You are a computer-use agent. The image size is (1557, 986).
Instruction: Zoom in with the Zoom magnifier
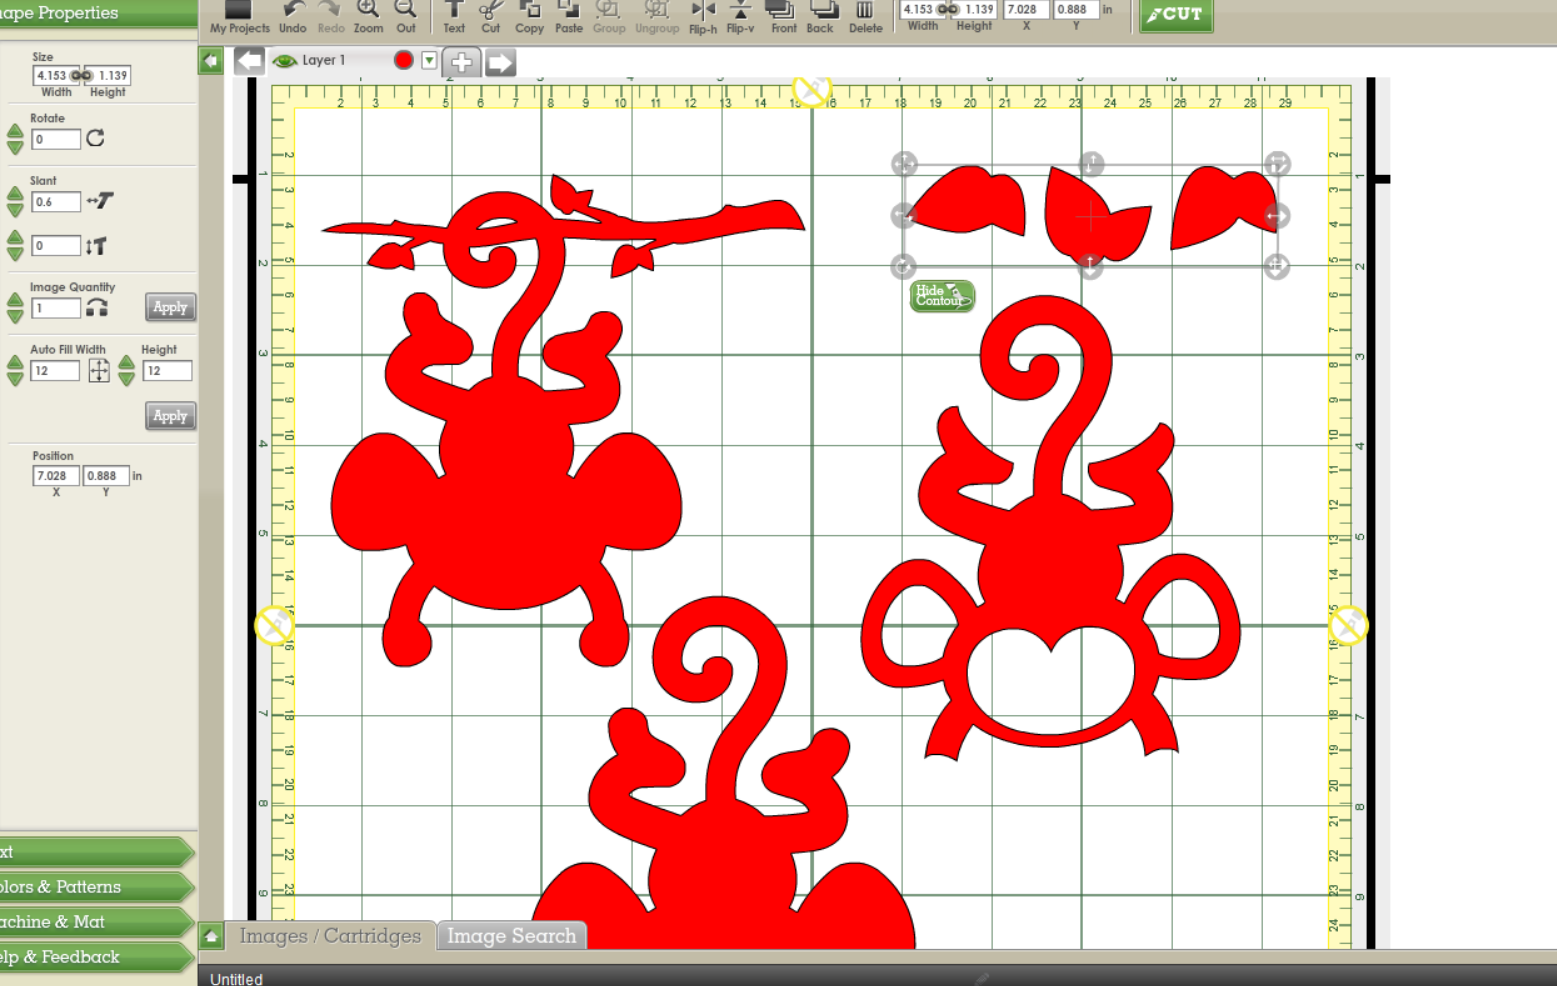368,10
